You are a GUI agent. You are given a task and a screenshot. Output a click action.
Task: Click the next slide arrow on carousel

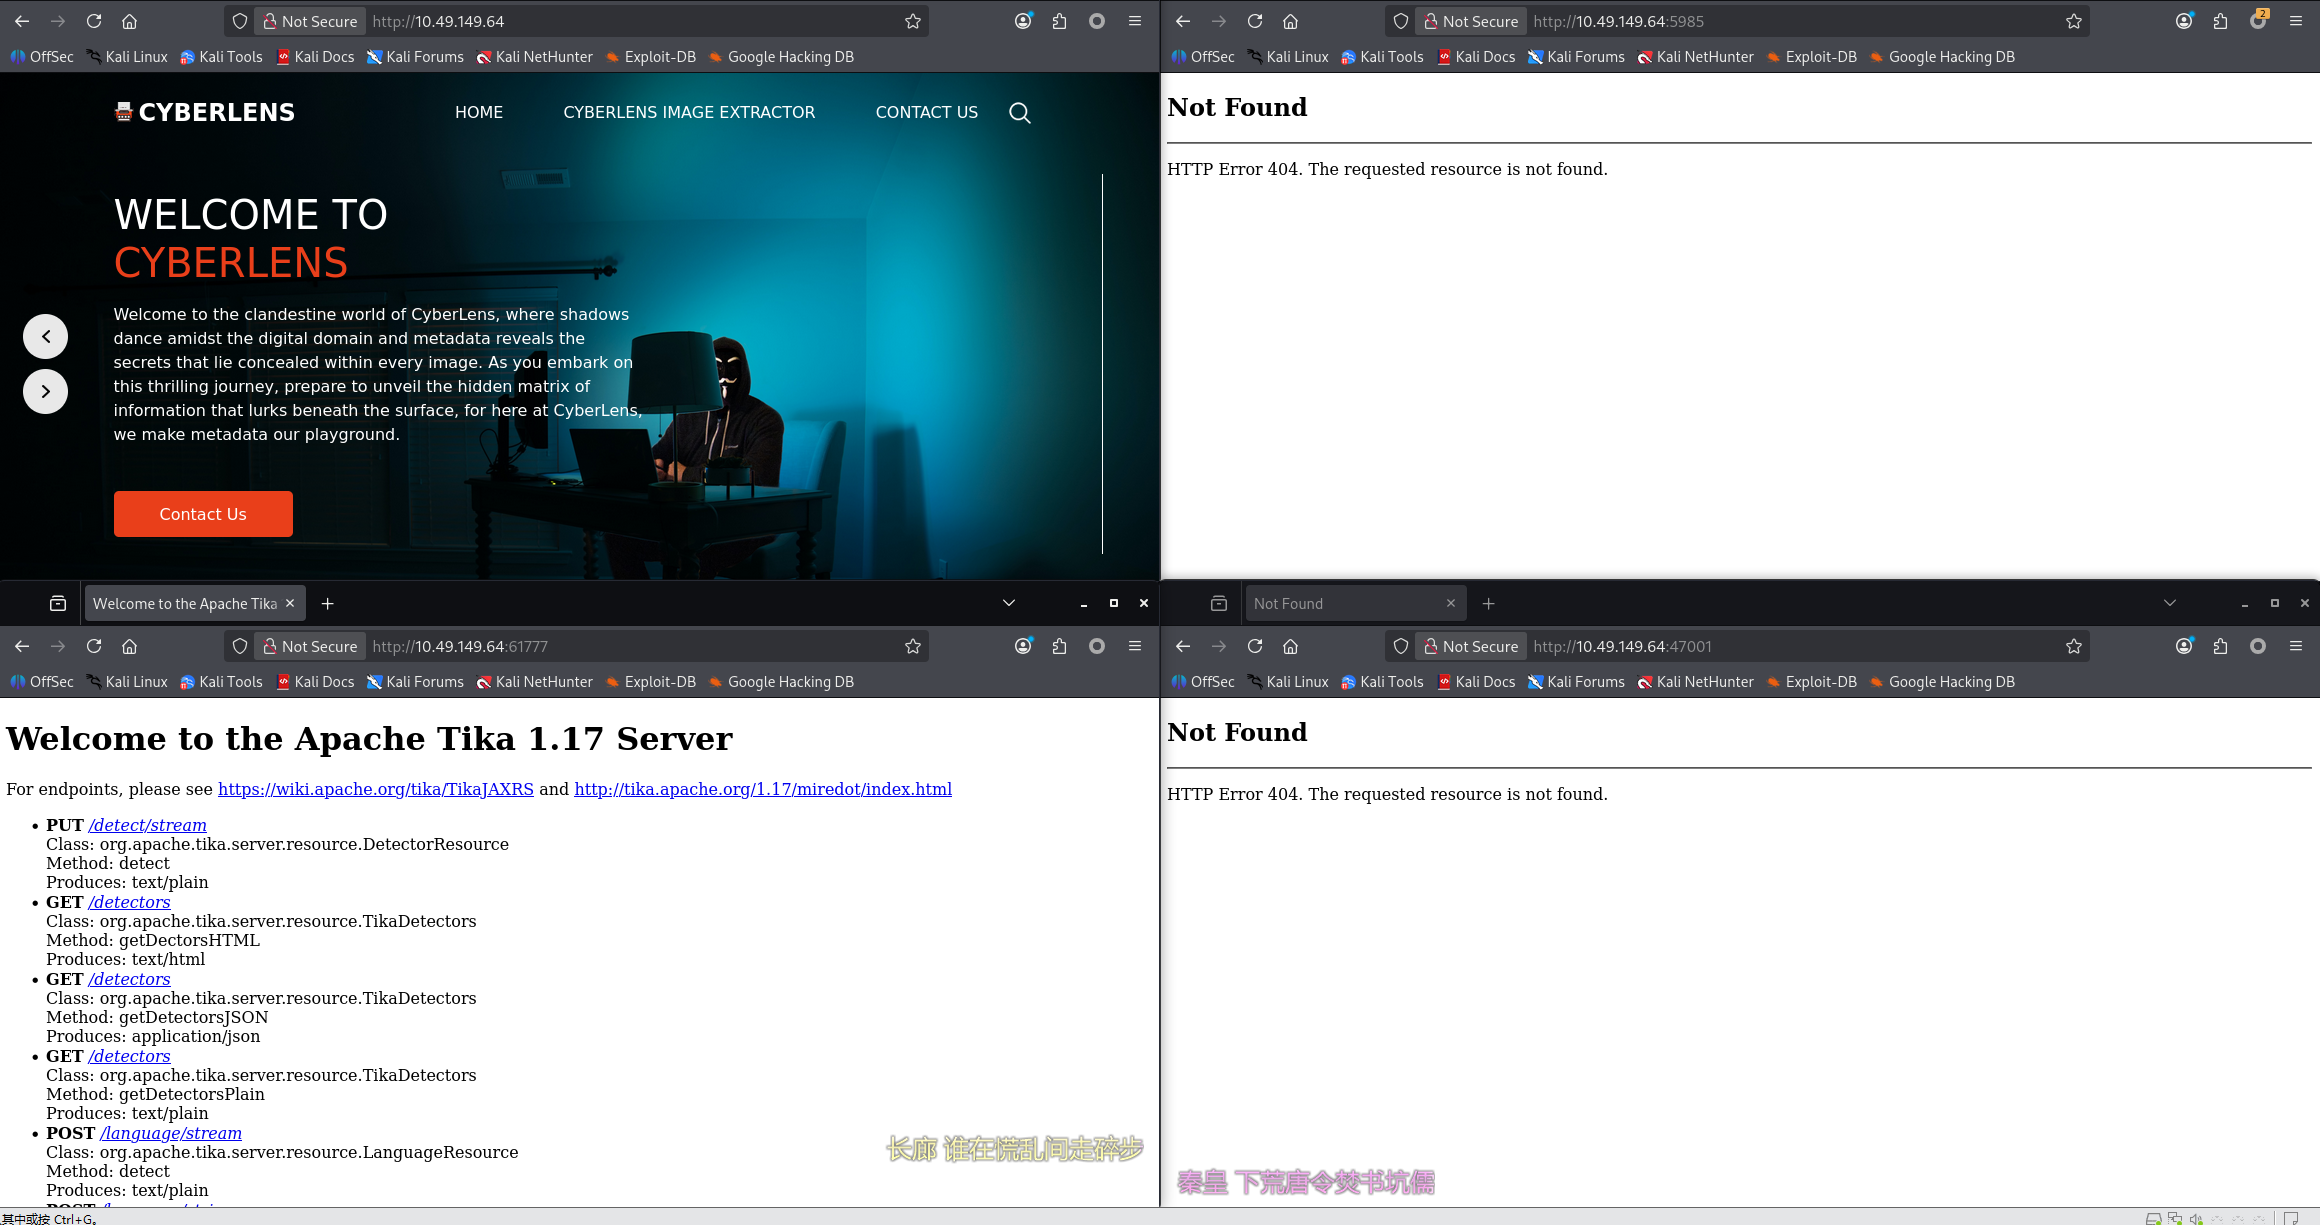coord(45,391)
